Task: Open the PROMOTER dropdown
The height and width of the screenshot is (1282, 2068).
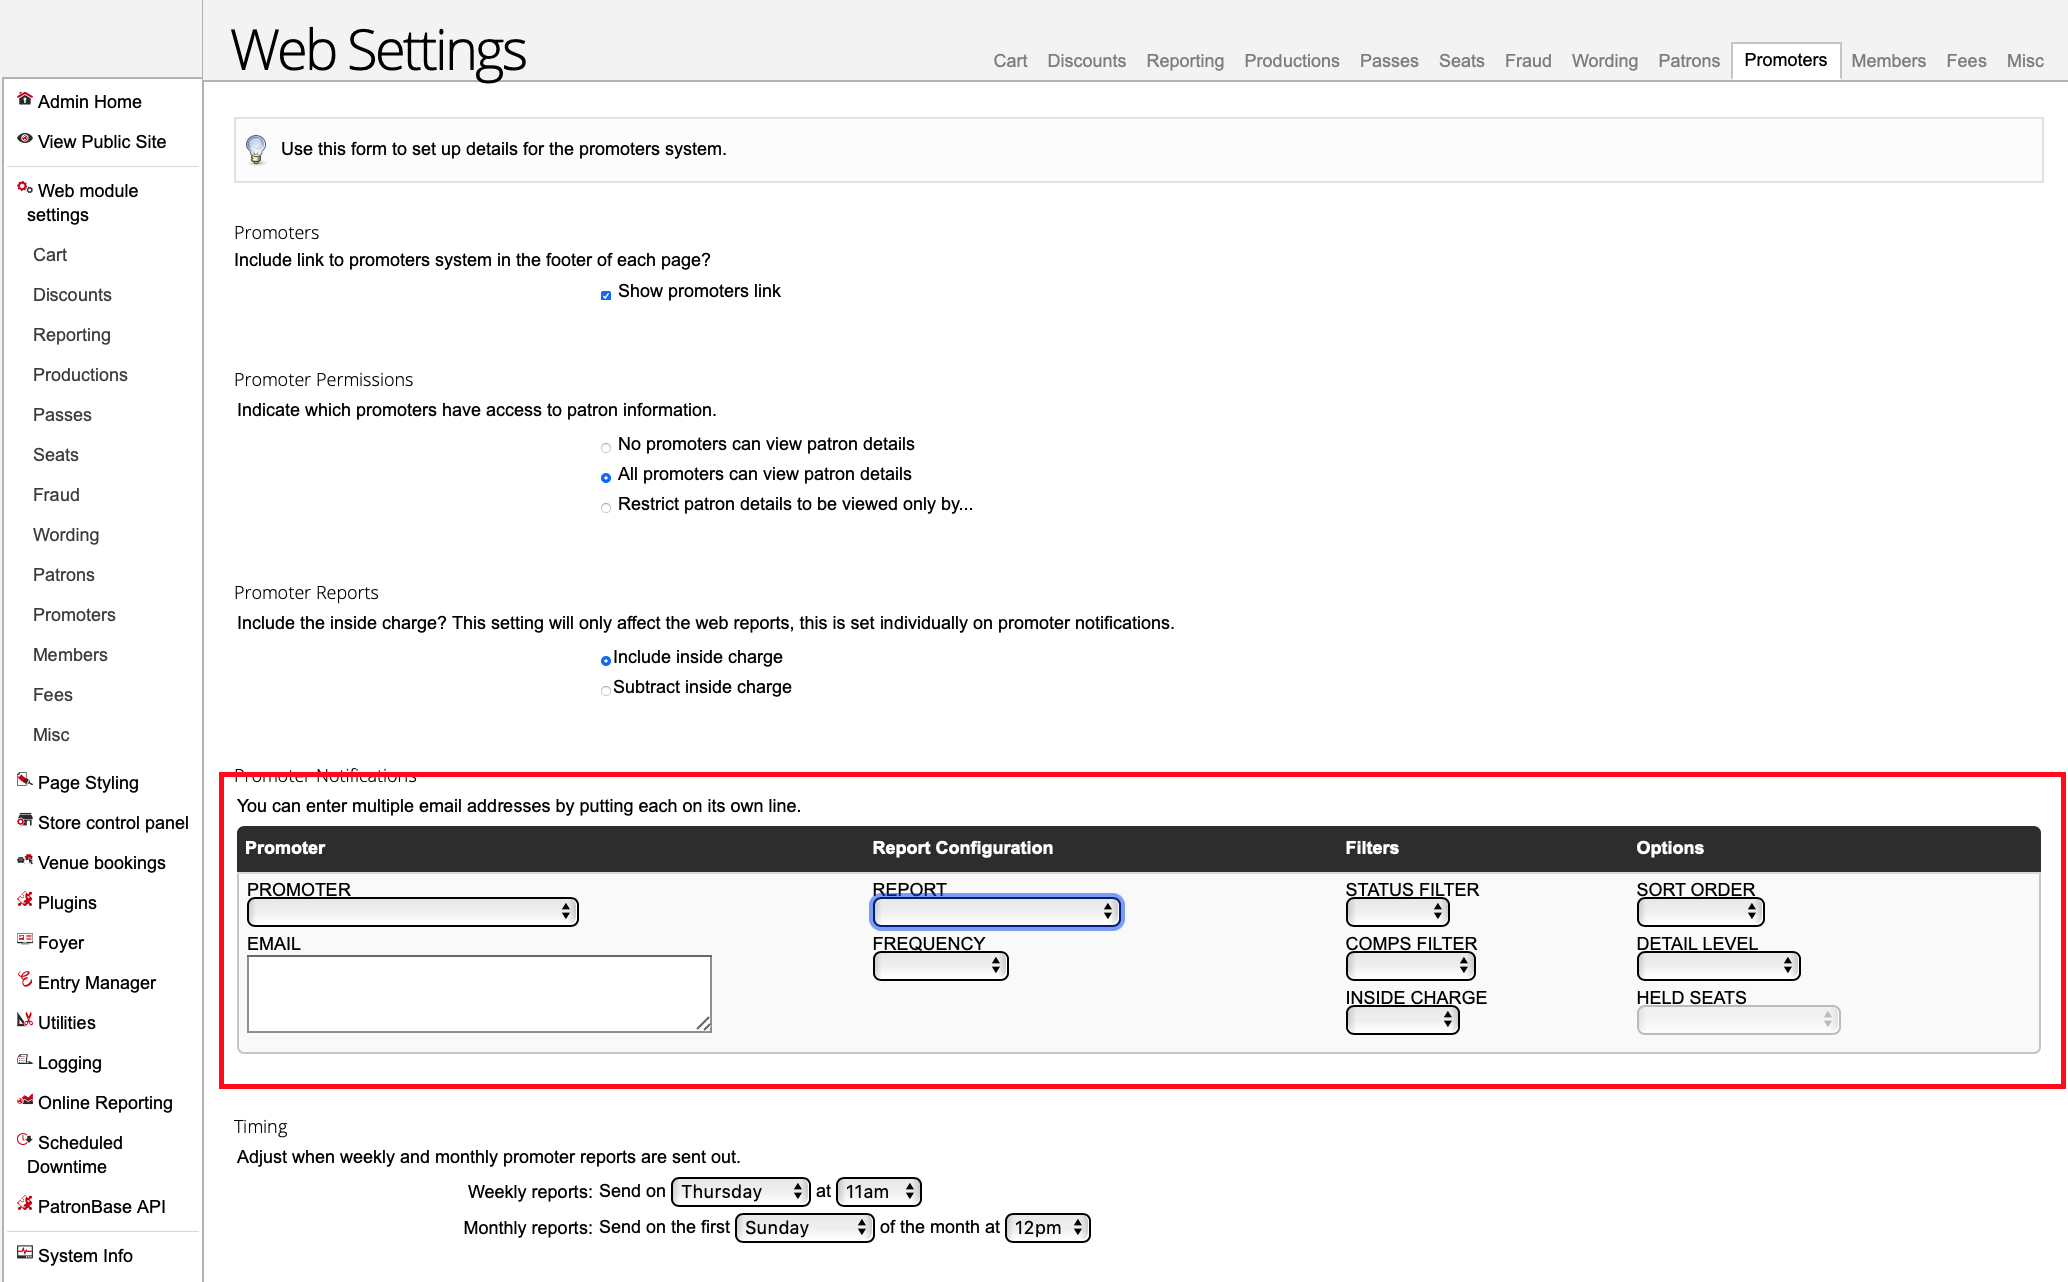Action: [x=412, y=912]
